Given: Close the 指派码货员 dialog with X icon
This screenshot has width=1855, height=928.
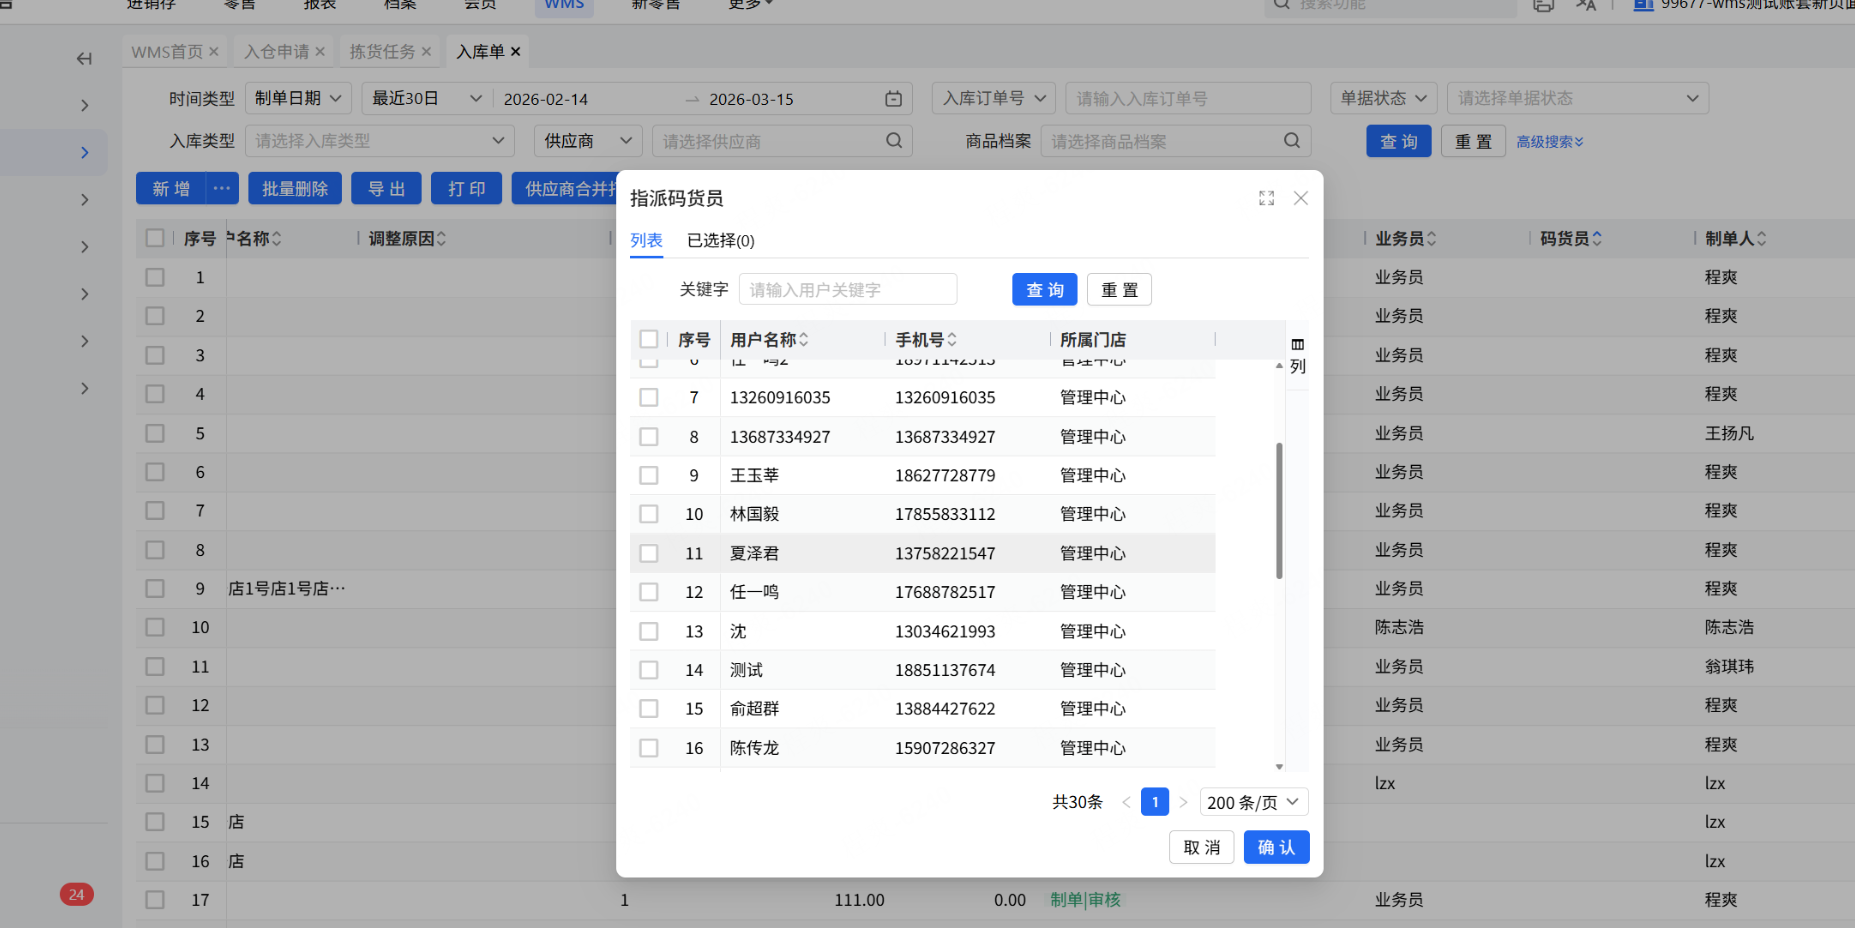Looking at the screenshot, I should [1300, 198].
